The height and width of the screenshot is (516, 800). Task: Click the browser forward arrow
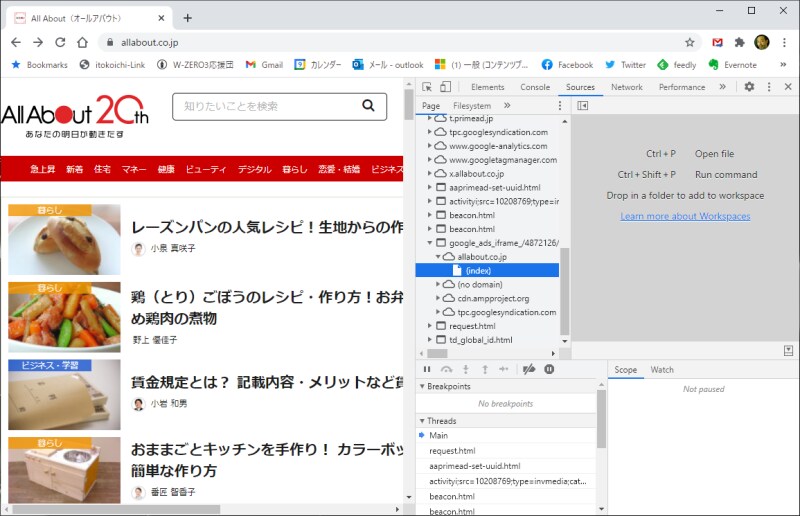click(x=38, y=42)
